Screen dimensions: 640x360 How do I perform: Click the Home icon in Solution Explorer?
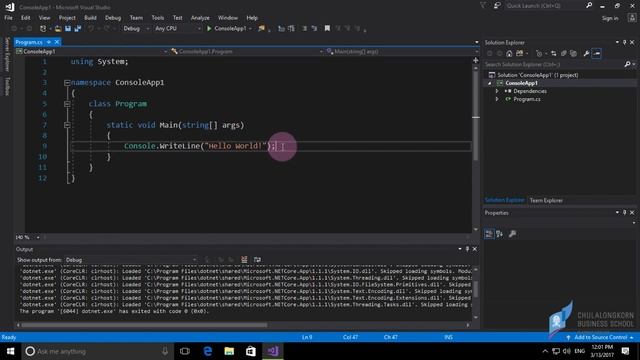tap(509, 53)
